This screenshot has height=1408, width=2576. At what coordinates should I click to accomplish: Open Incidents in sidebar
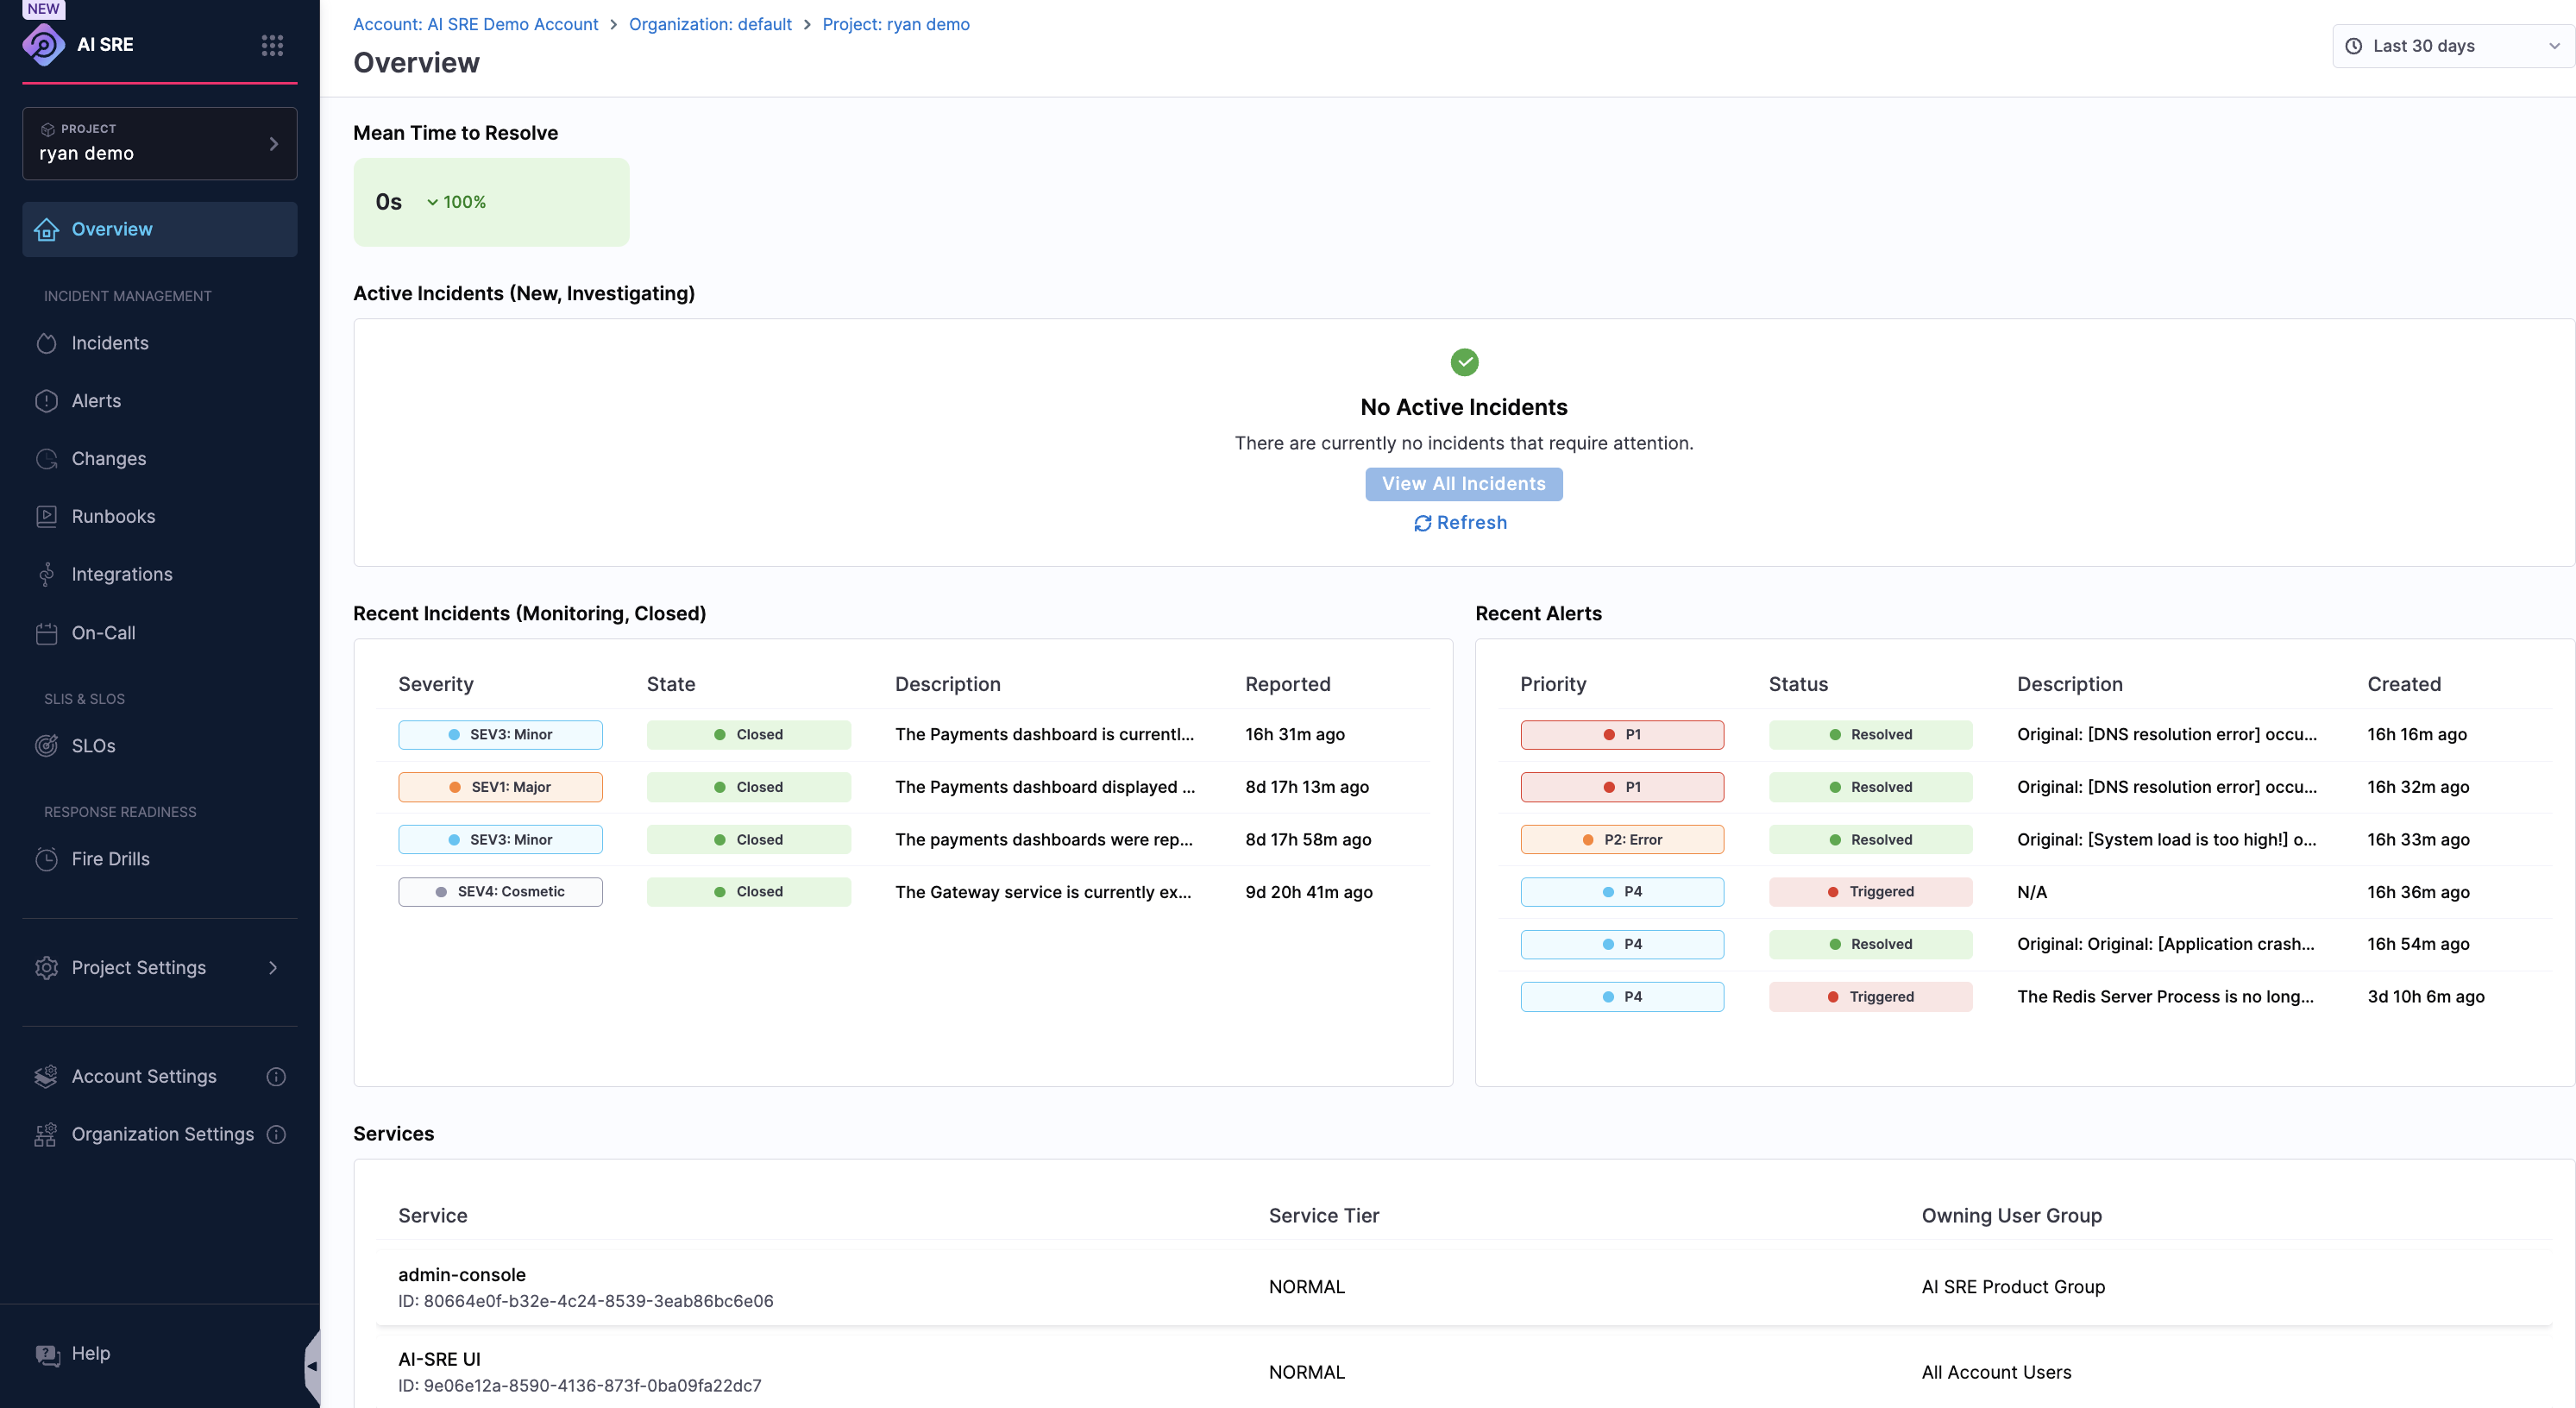(x=160, y=343)
